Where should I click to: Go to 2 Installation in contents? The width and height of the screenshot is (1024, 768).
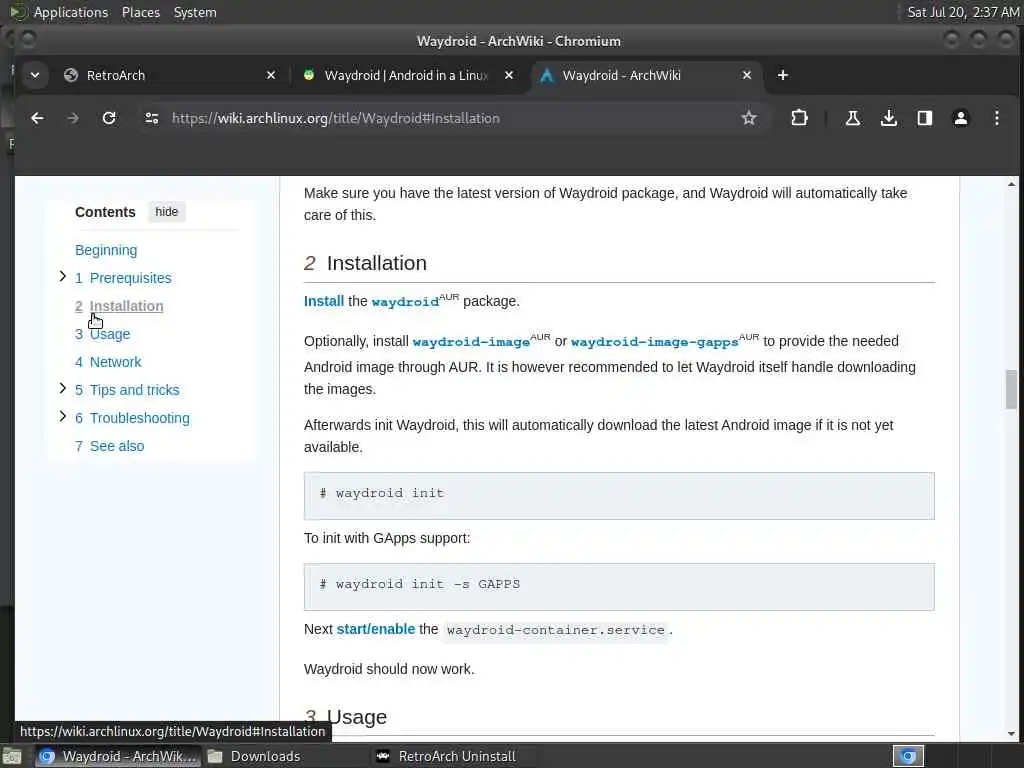pyautogui.click(x=119, y=306)
